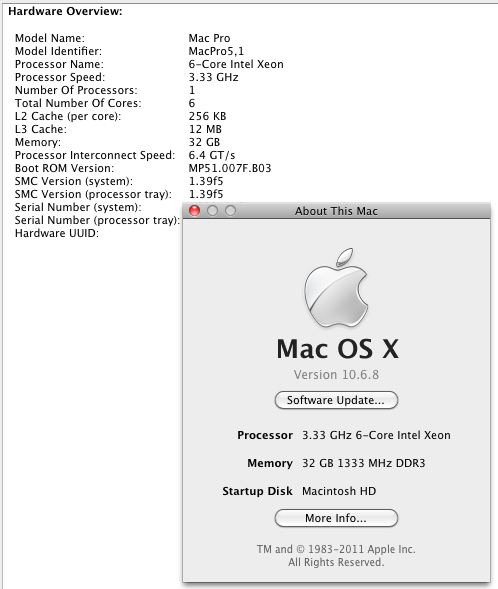Click Boot ROM version MP51.007F.B03
This screenshot has width=498, height=589.
pyautogui.click(x=229, y=168)
